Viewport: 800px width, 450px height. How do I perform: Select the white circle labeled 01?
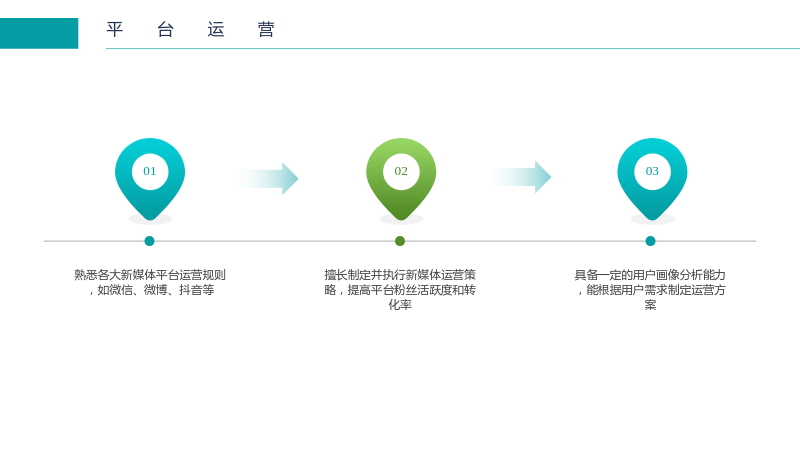pos(150,171)
